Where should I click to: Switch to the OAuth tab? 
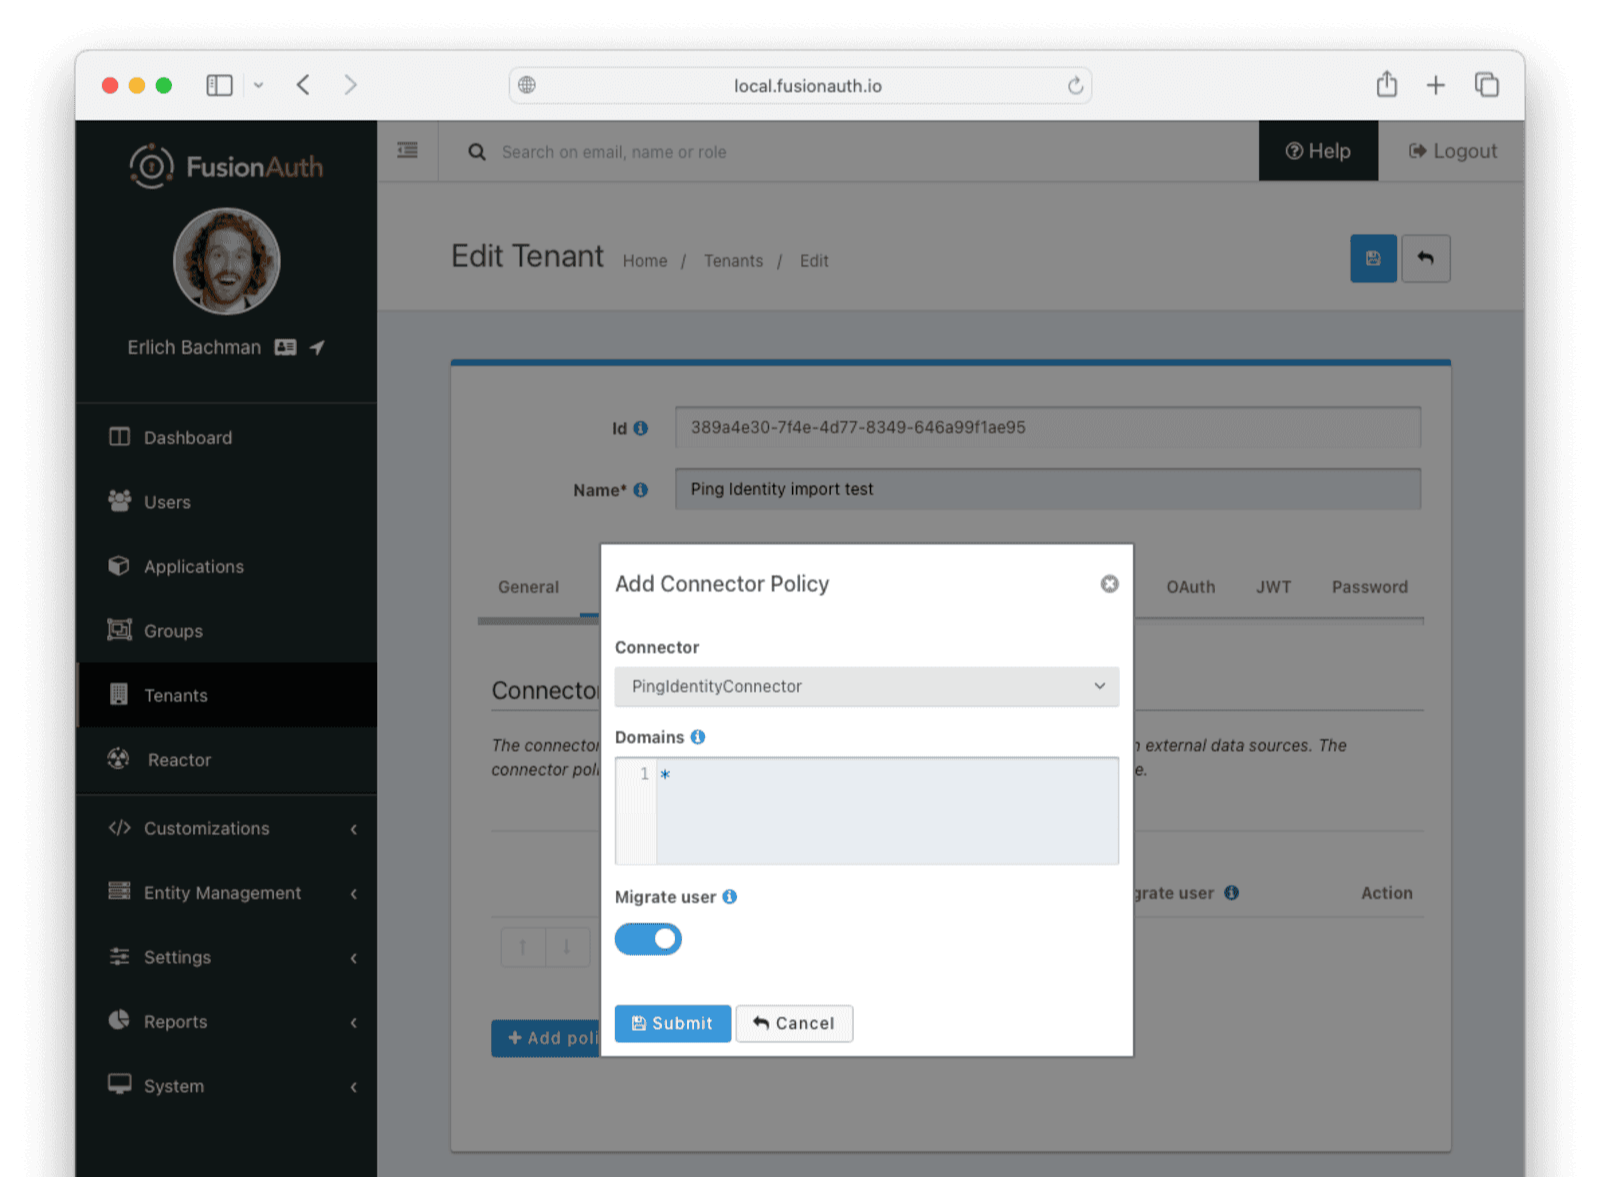tap(1190, 587)
